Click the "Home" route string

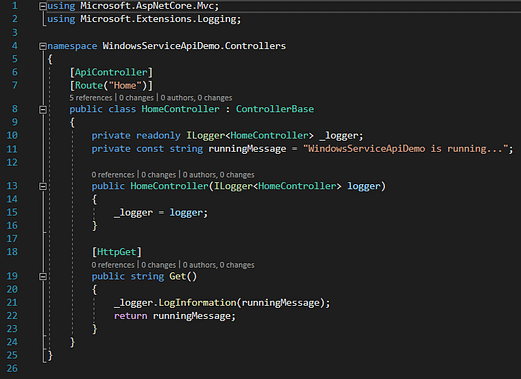(125, 86)
